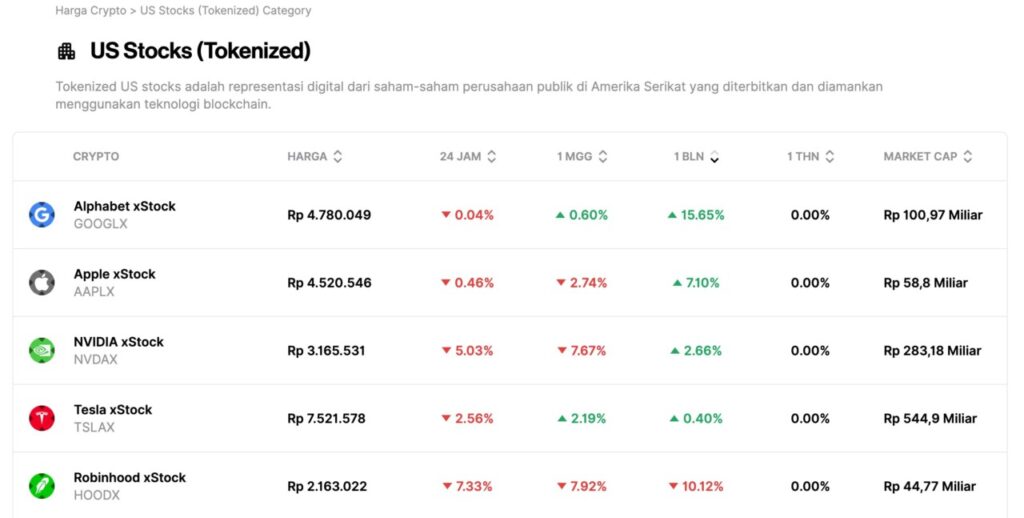This screenshot has height=518, width=1024.
Task: Select the Tesla xStock name
Action: pyautogui.click(x=113, y=410)
